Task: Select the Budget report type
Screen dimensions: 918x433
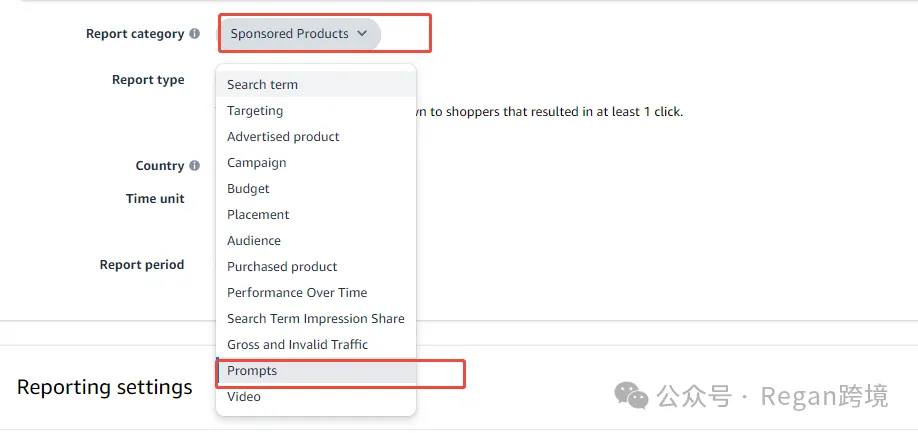Action: 248,189
